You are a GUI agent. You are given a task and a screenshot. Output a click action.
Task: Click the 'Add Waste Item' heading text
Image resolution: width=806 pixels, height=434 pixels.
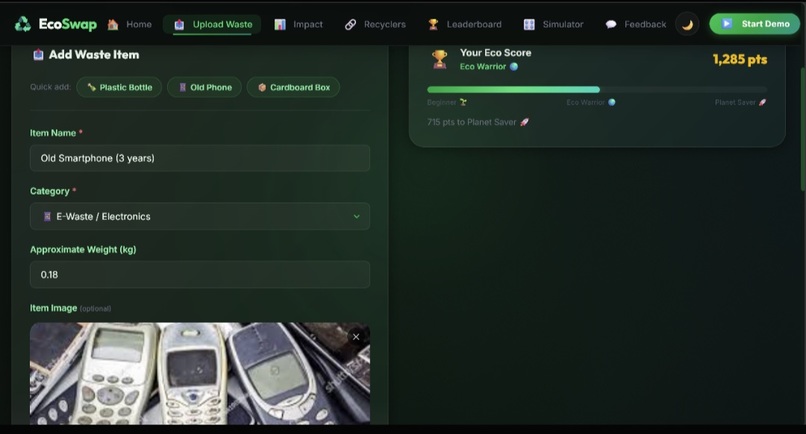pyautogui.click(x=94, y=55)
